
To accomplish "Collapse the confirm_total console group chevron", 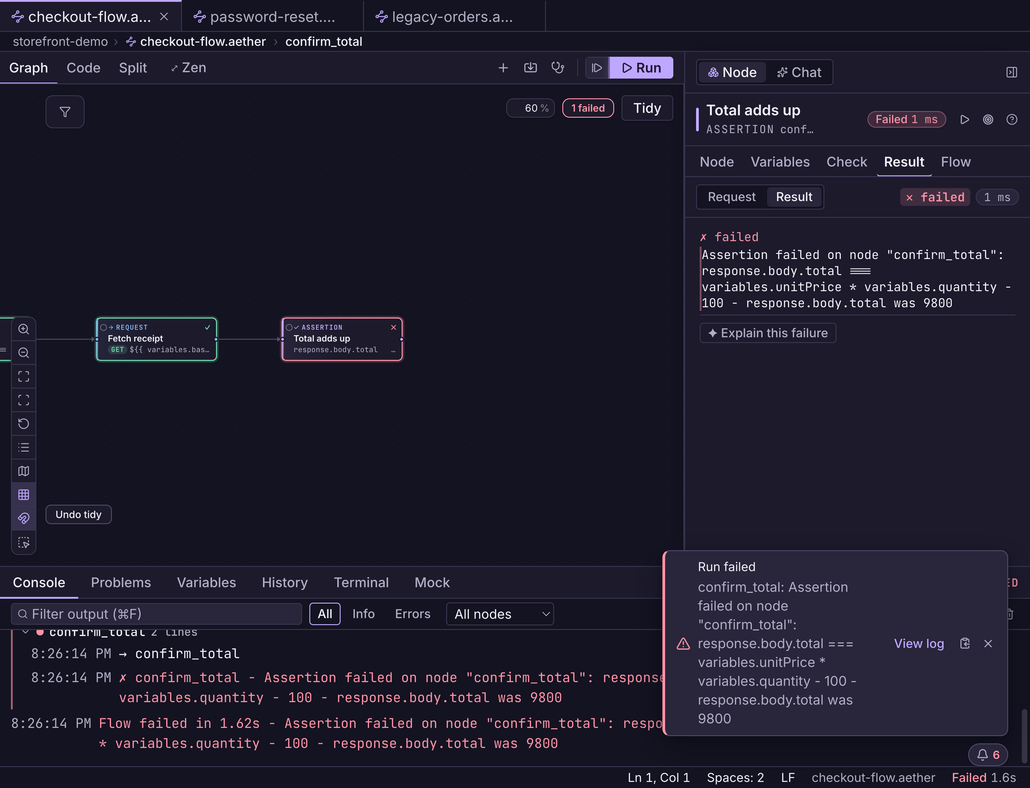I will (x=25, y=632).
